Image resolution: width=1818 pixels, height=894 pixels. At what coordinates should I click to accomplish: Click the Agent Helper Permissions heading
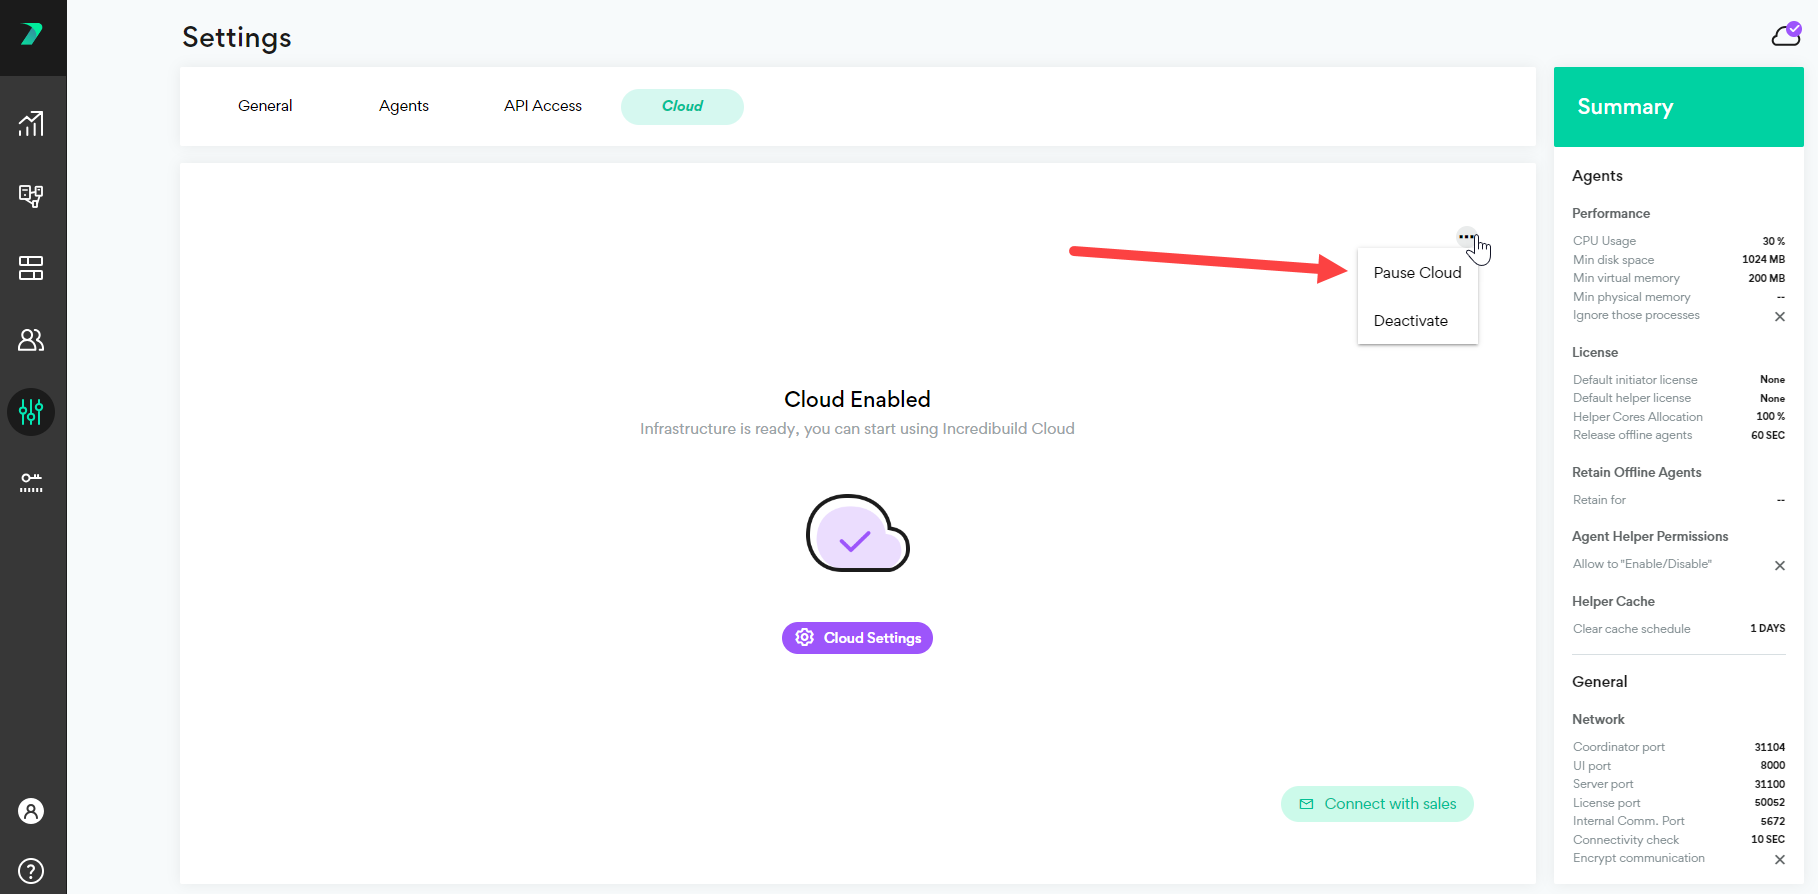[1650, 537]
